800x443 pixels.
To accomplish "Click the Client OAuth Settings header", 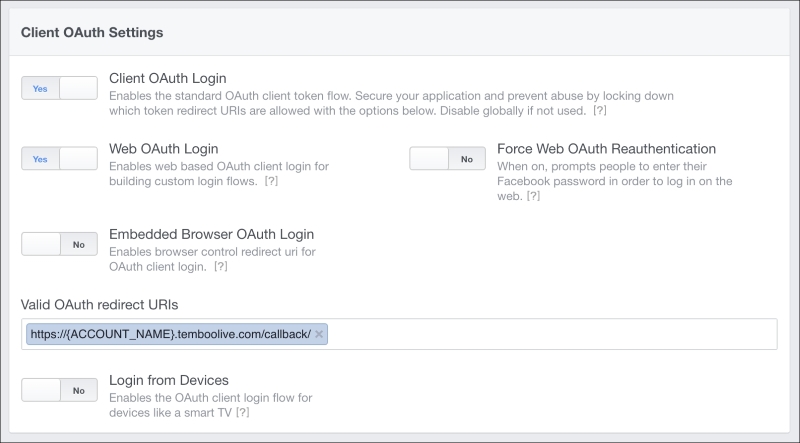I will (92, 32).
